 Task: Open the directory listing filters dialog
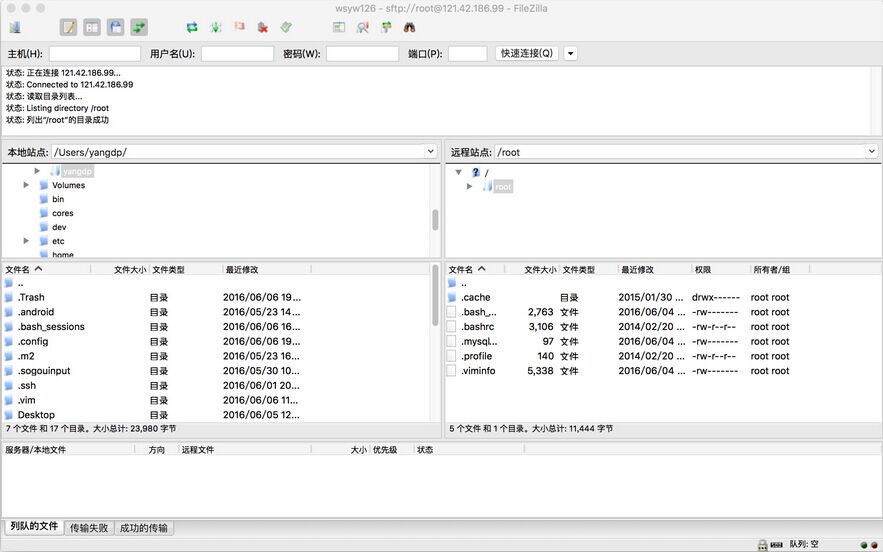[339, 27]
